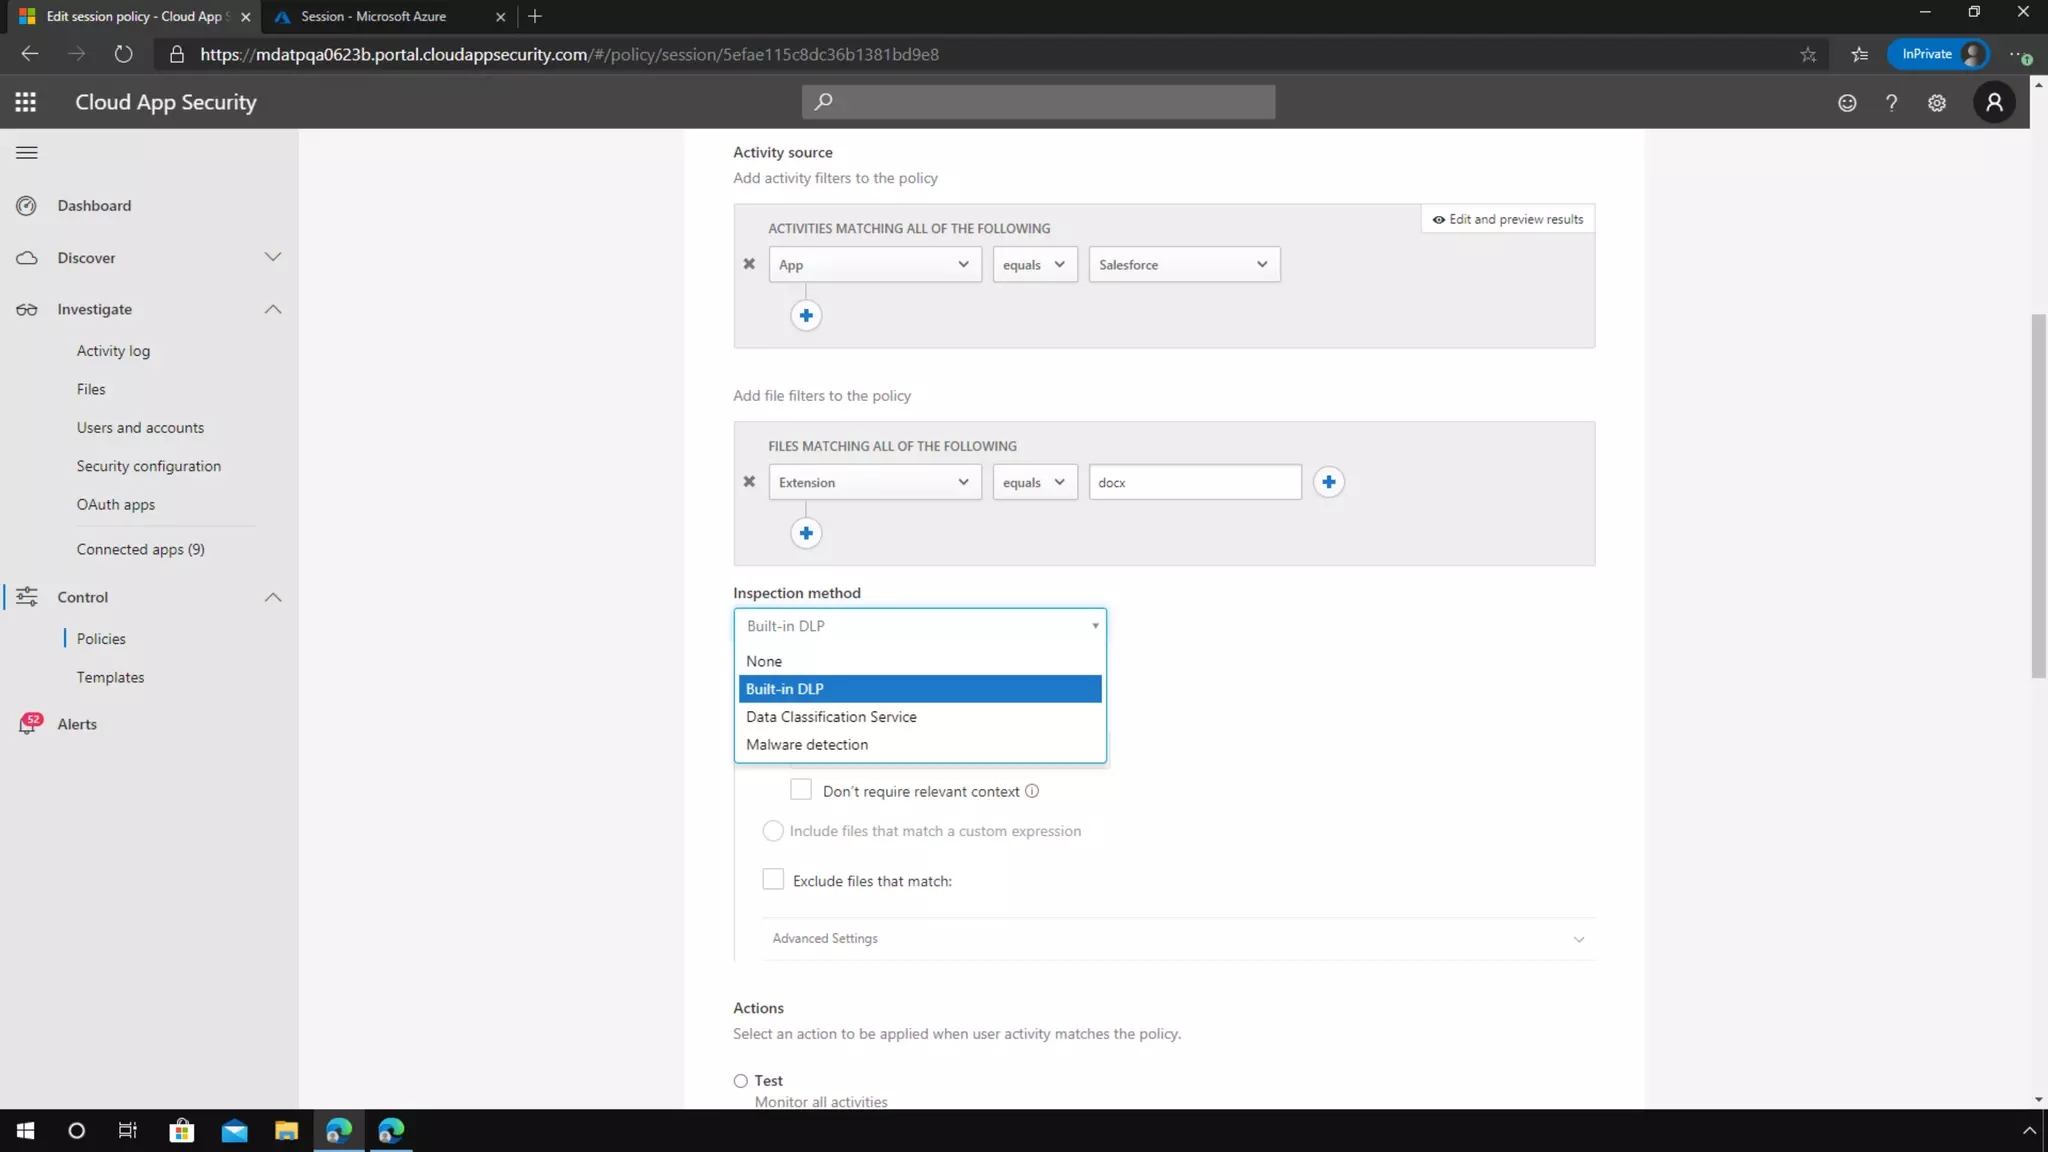This screenshot has height=1152, width=2048.
Task: Open the app launcher waffle icon
Action: click(x=26, y=102)
